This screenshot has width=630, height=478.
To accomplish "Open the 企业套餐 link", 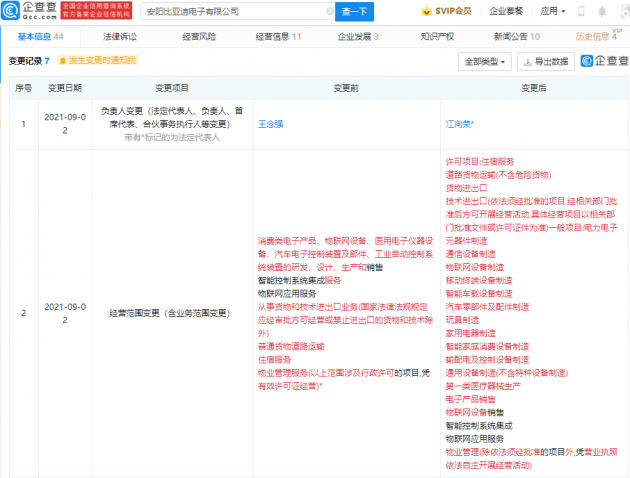I will point(506,11).
